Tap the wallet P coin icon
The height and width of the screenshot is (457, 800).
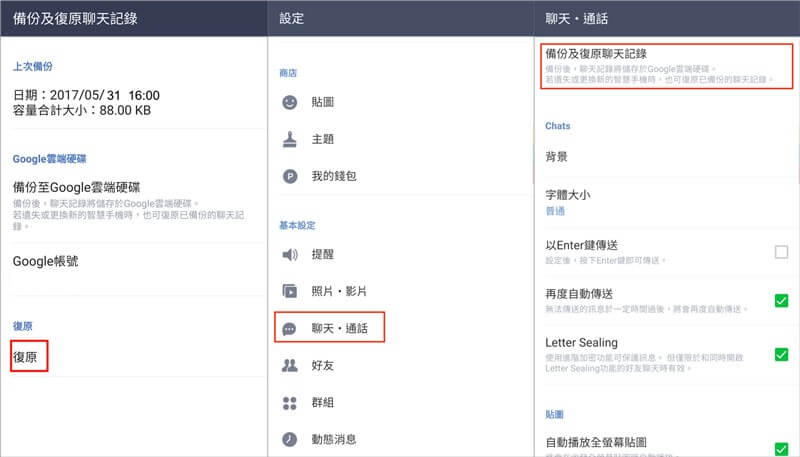290,176
